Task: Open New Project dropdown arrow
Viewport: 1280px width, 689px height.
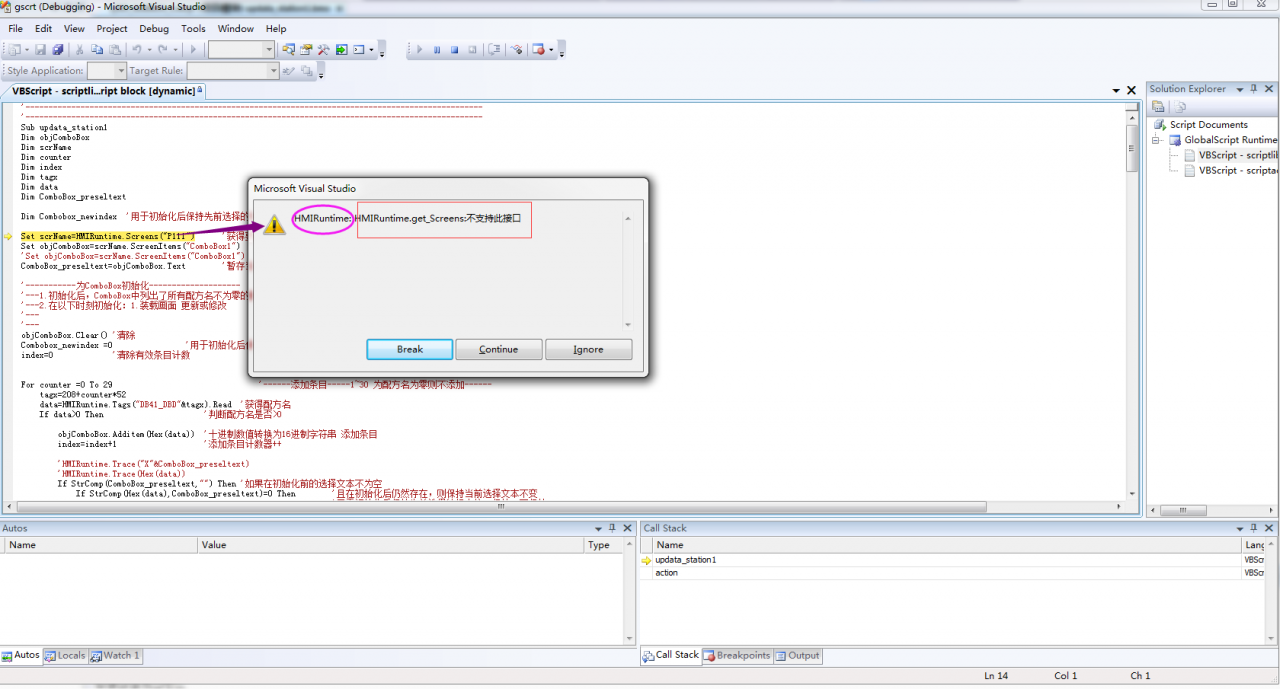Action: [x=27, y=49]
